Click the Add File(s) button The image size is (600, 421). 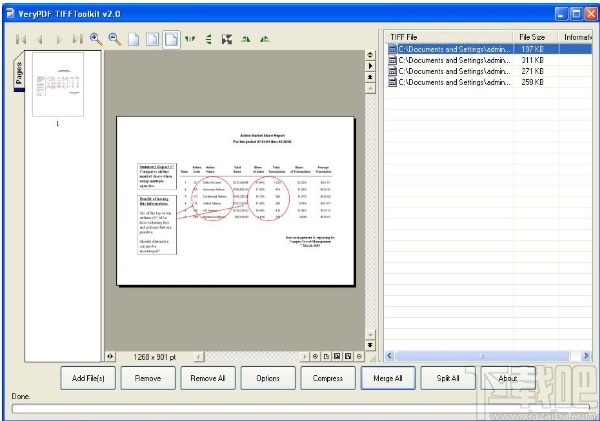(x=88, y=378)
